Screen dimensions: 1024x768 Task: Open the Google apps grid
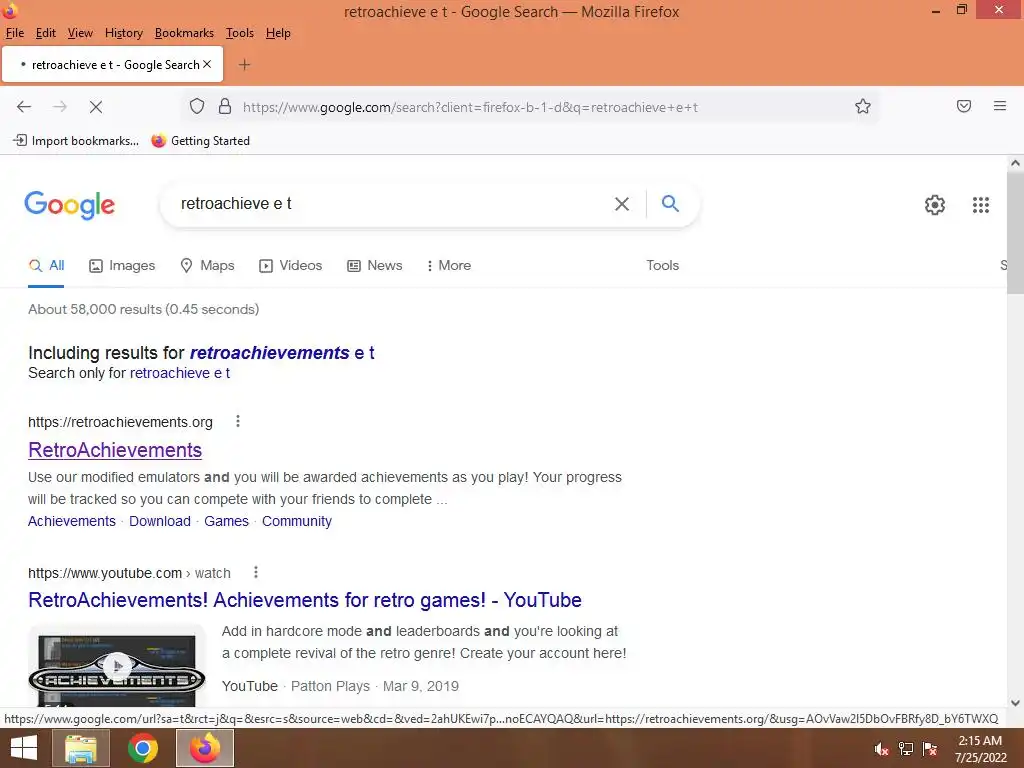pyautogui.click(x=980, y=205)
